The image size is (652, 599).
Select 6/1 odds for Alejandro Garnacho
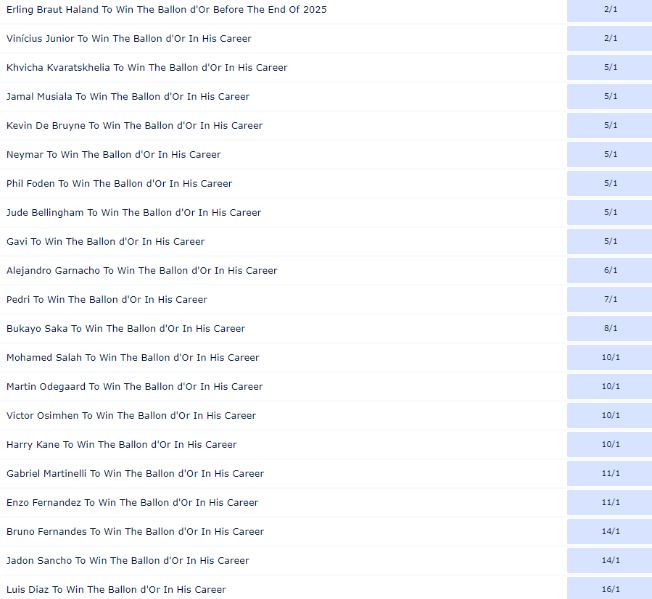[x=610, y=270]
